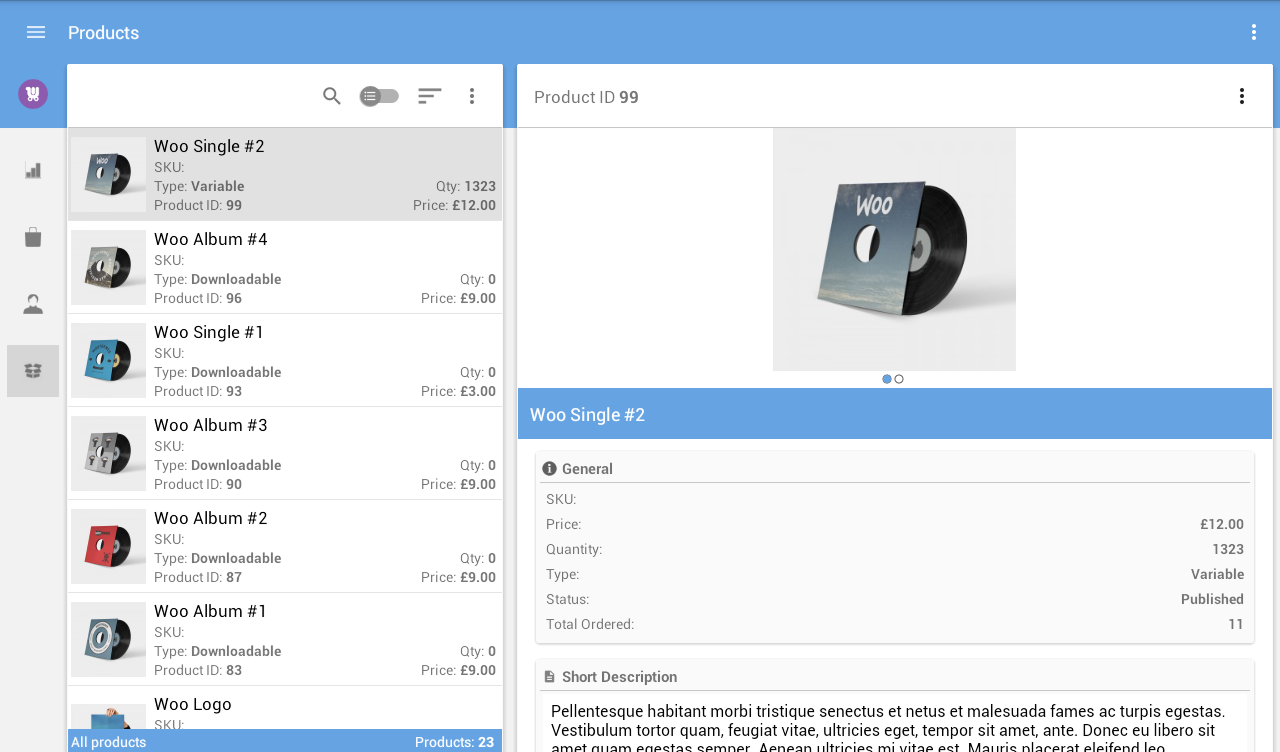Show the second product image via pager dot

899,379
